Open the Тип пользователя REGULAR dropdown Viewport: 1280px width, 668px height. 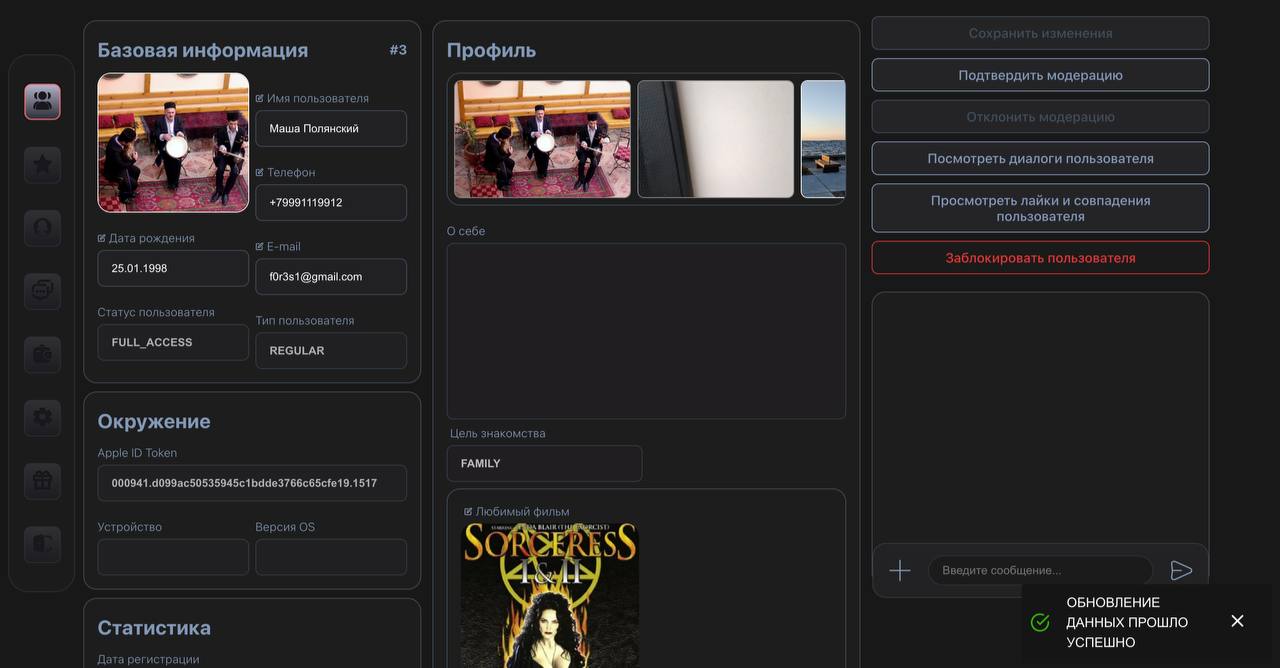coord(331,351)
